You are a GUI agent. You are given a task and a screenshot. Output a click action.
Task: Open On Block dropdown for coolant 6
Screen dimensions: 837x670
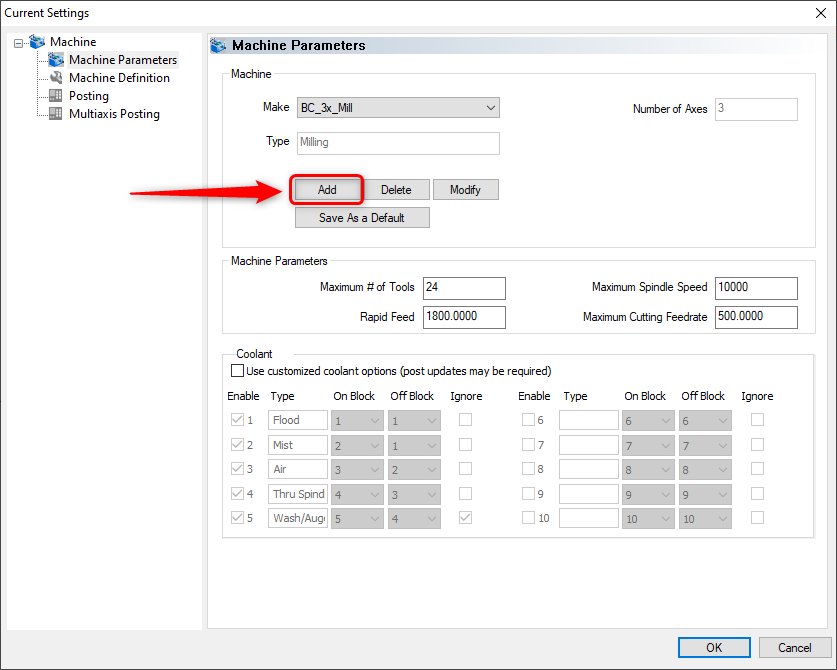pyautogui.click(x=648, y=421)
